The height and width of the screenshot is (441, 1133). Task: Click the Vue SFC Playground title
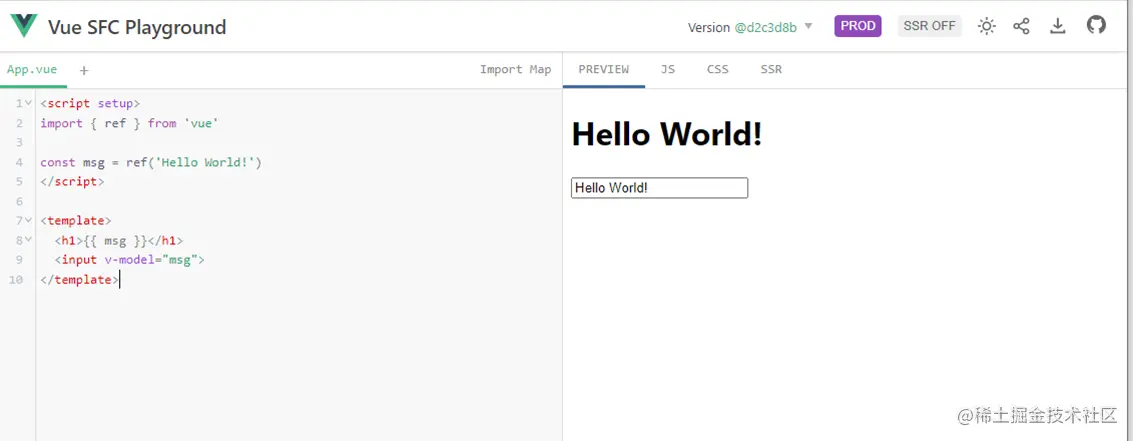pos(137,27)
